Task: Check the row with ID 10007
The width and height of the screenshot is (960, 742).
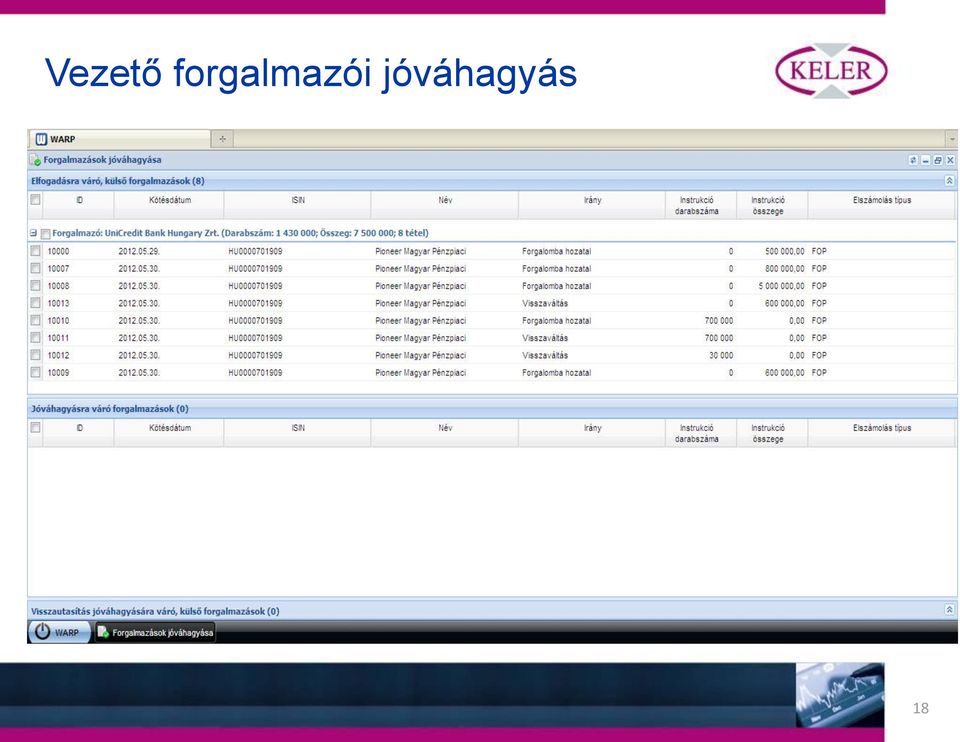Action: coord(36,268)
